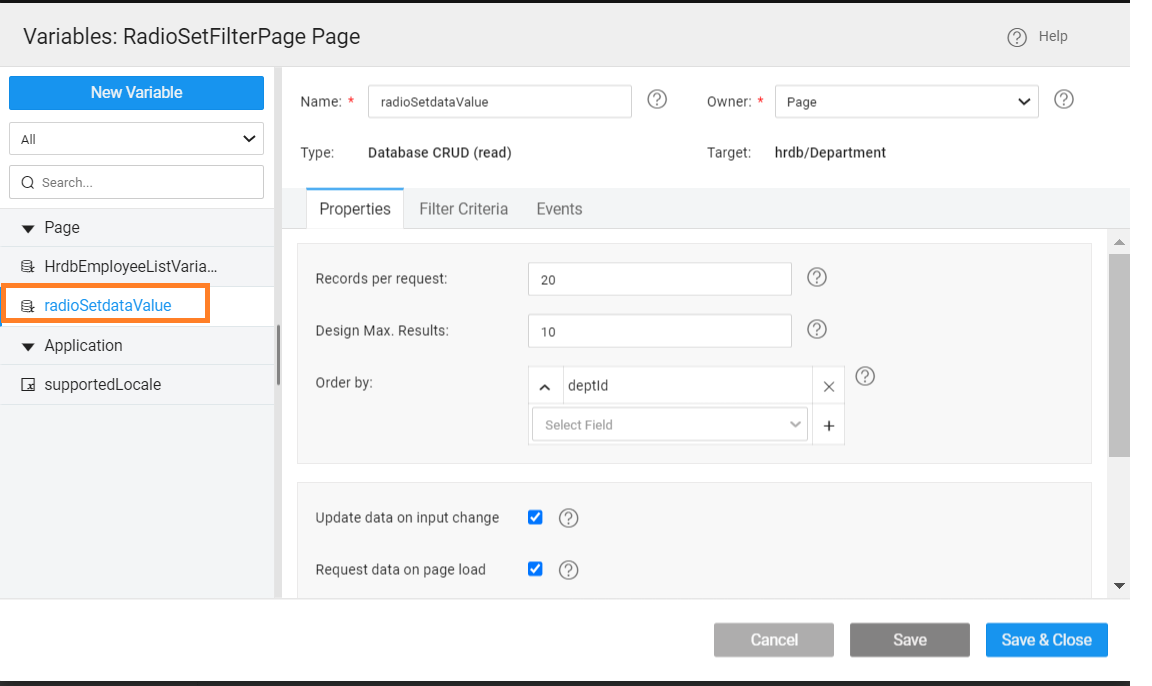Image resolution: width=1152 pixels, height=686 pixels.
Task: Open the All variable filter dropdown
Action: (x=136, y=139)
